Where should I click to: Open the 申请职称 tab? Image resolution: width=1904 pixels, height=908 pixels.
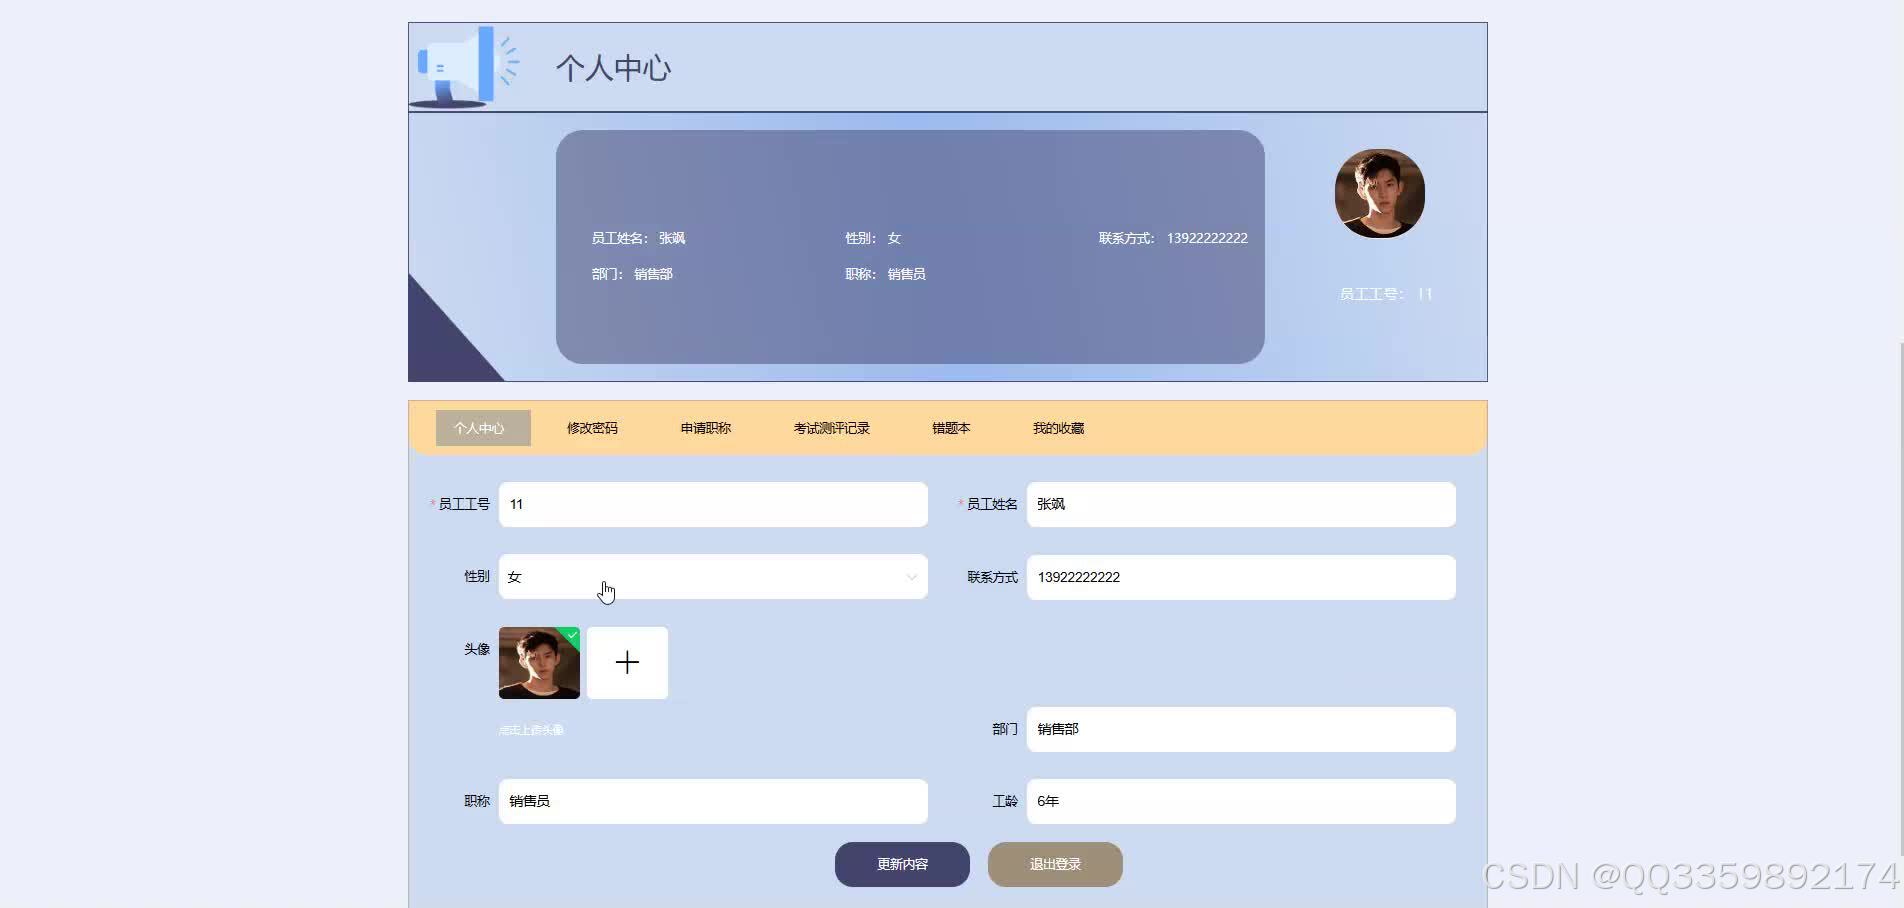pos(704,427)
